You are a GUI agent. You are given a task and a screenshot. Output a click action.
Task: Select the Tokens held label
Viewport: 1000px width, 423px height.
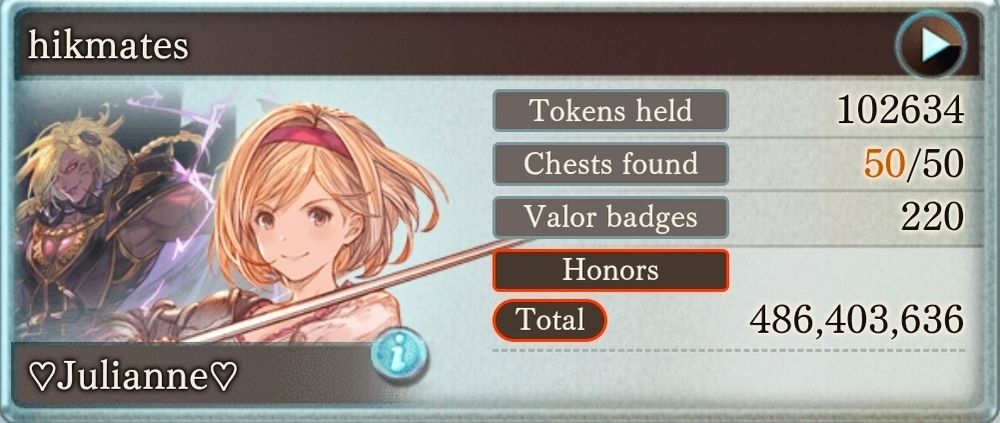coord(610,111)
